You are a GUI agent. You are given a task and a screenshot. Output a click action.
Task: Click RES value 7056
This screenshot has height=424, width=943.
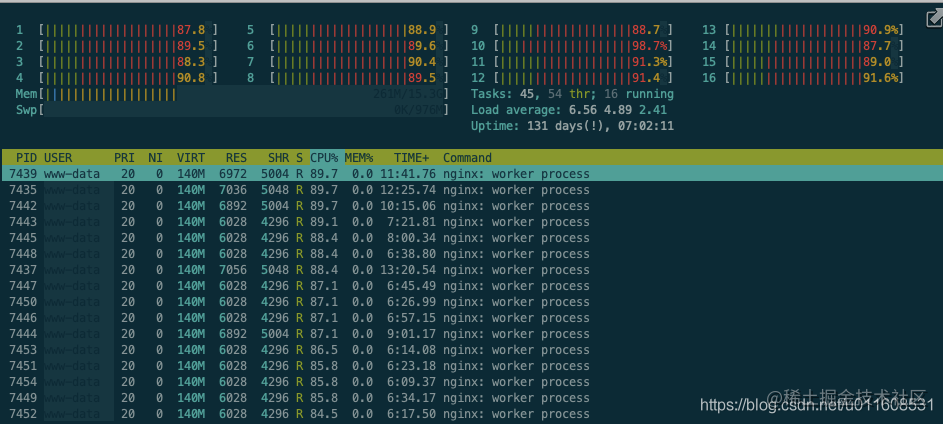coord(233,270)
